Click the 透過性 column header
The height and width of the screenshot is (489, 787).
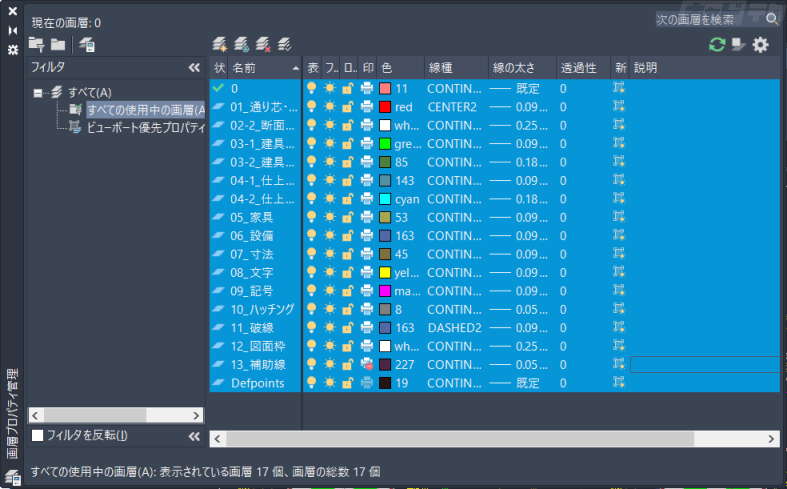click(583, 68)
